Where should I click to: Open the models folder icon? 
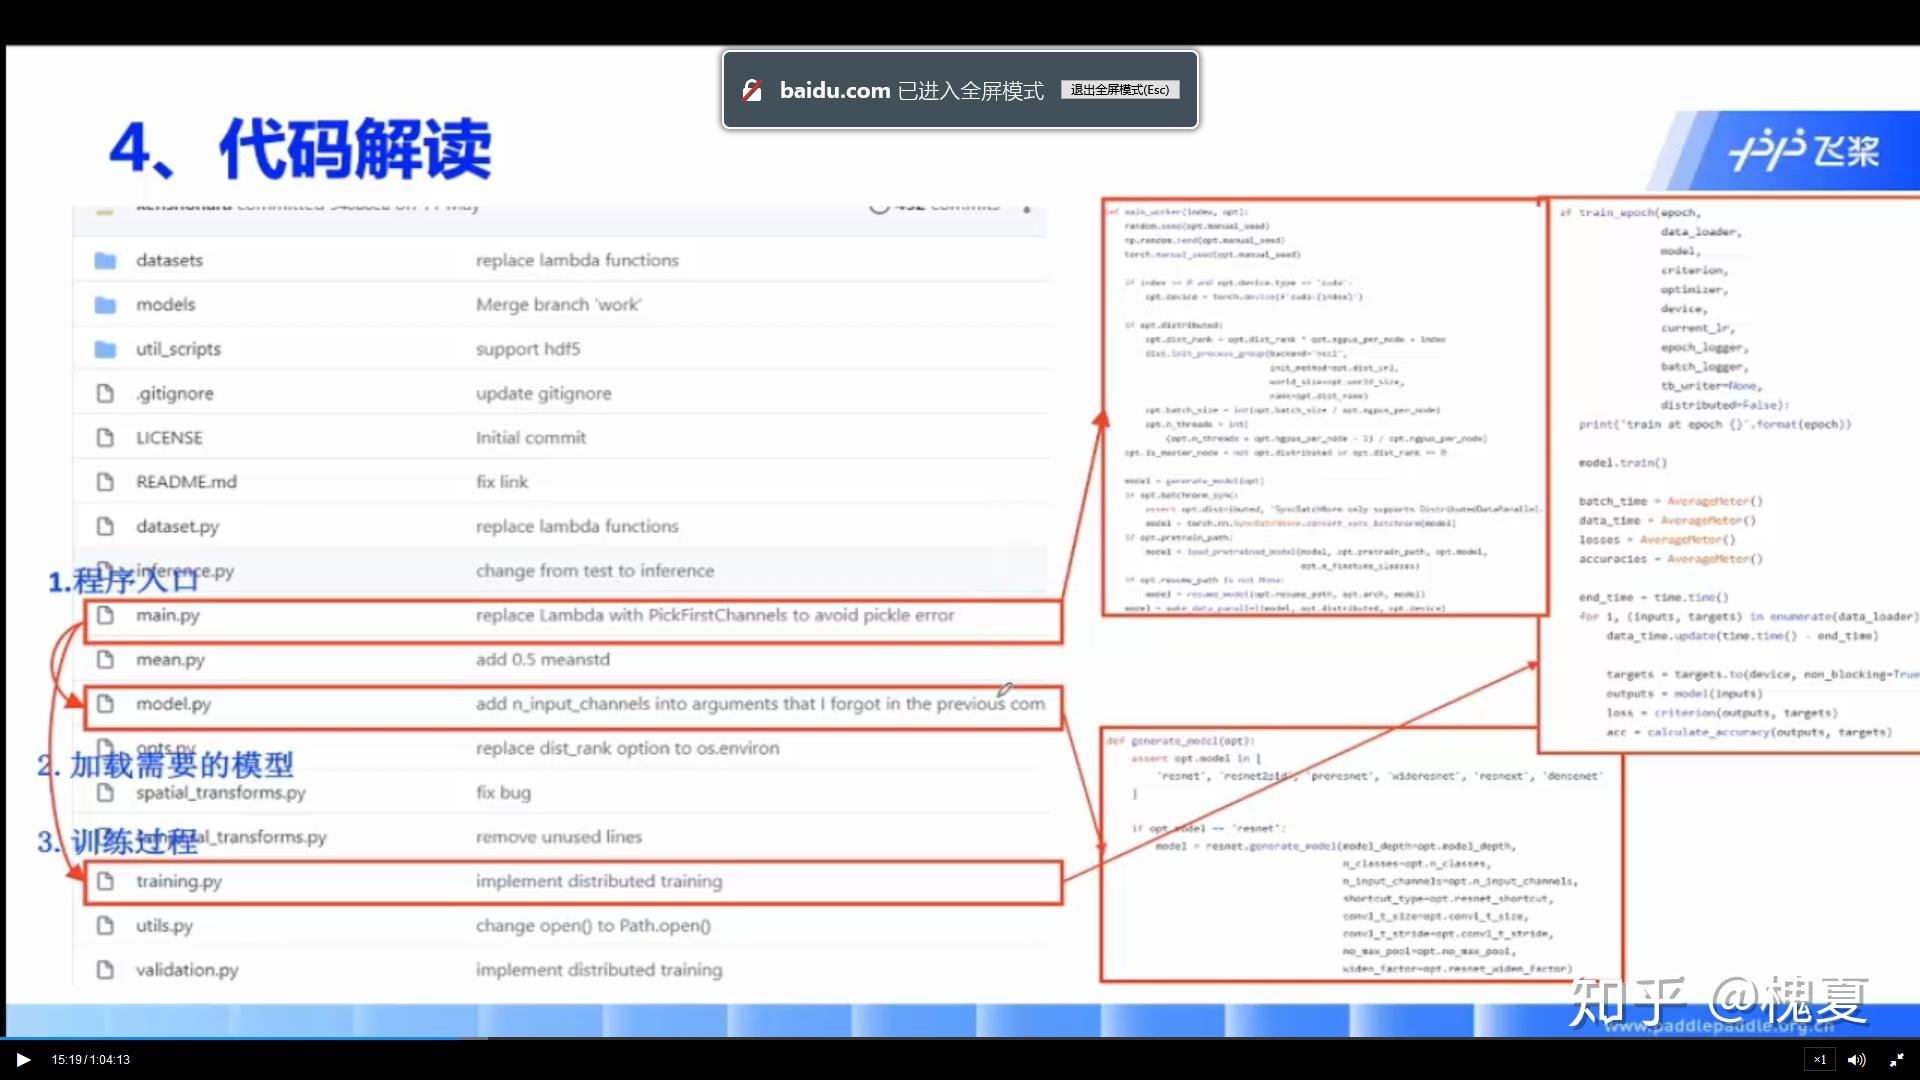[105, 305]
